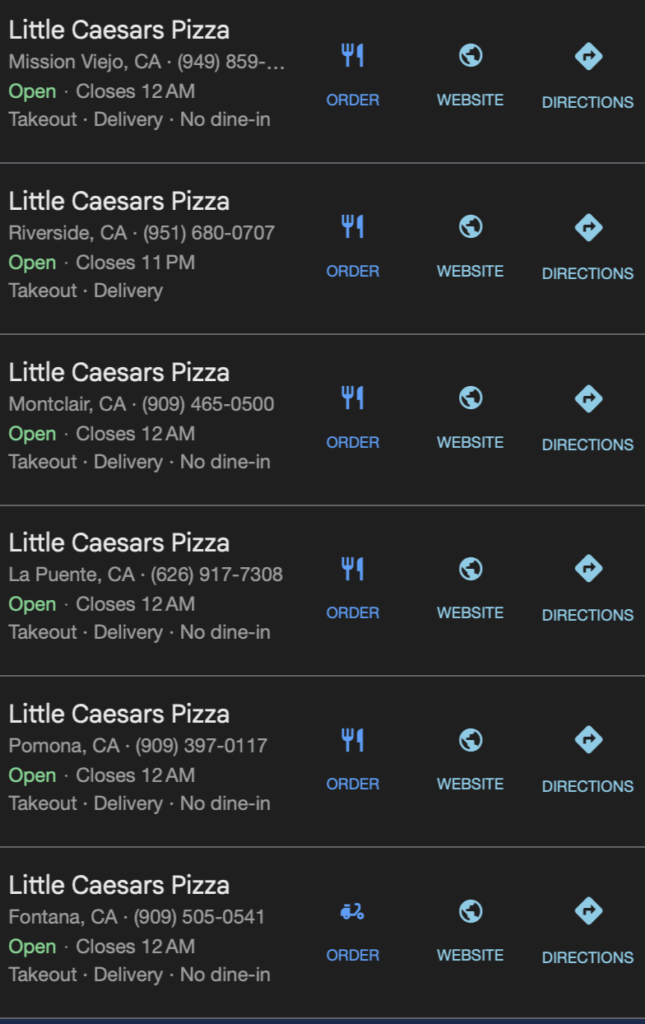Screen dimensions: 645x1024
Task: Open the Fontana location Website globe
Action: (x=470, y=911)
